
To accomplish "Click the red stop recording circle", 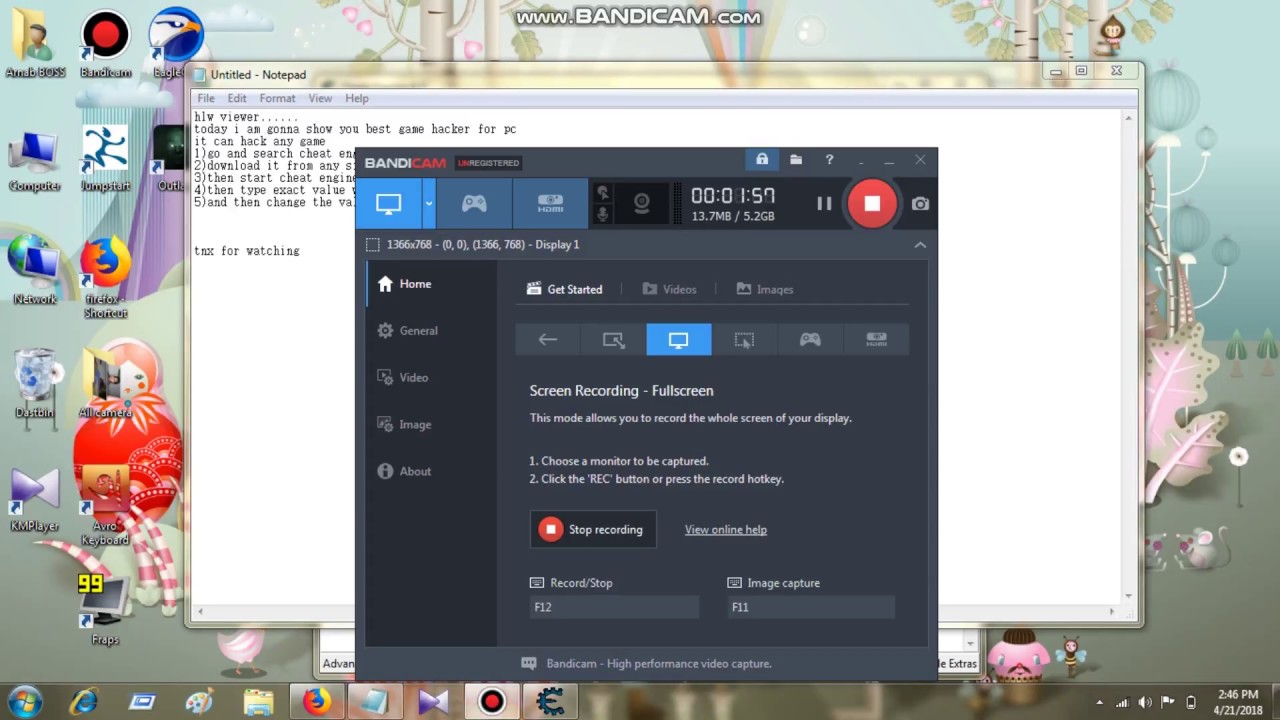I will click(872, 203).
